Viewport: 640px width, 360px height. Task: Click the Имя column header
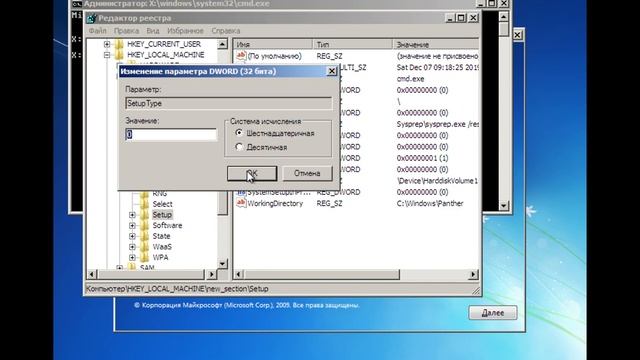pyautogui.click(x=273, y=44)
